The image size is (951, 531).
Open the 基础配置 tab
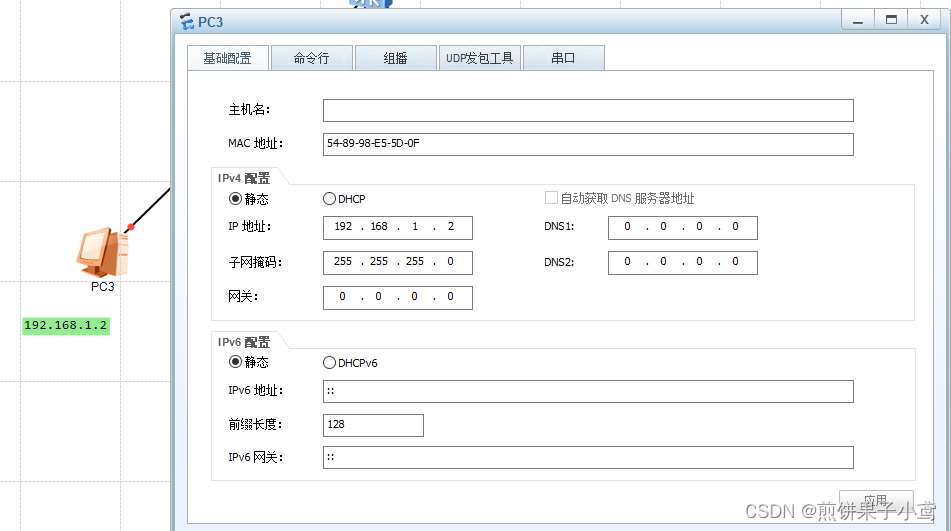coord(227,58)
